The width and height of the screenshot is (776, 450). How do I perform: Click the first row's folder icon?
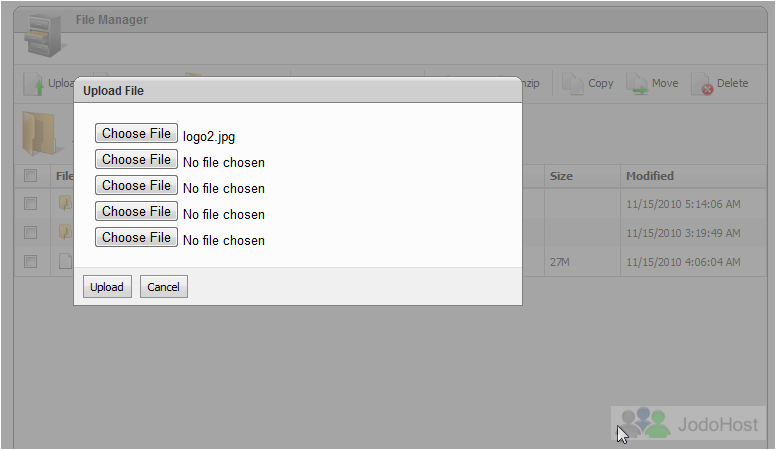(x=66, y=203)
